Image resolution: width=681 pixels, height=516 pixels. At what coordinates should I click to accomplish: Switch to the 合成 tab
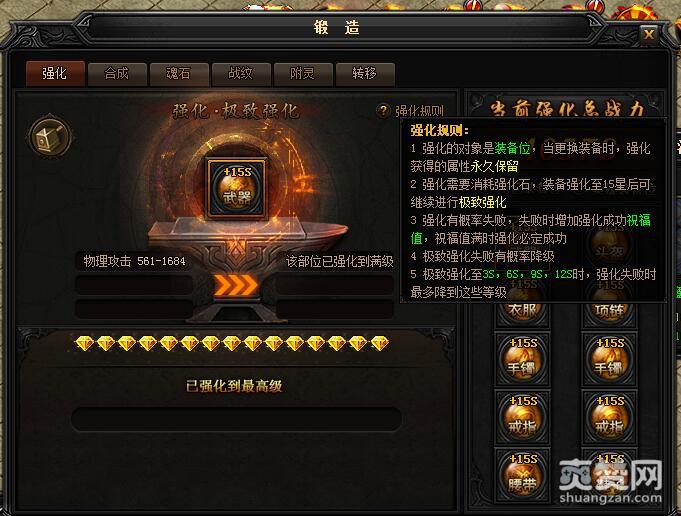(x=116, y=73)
